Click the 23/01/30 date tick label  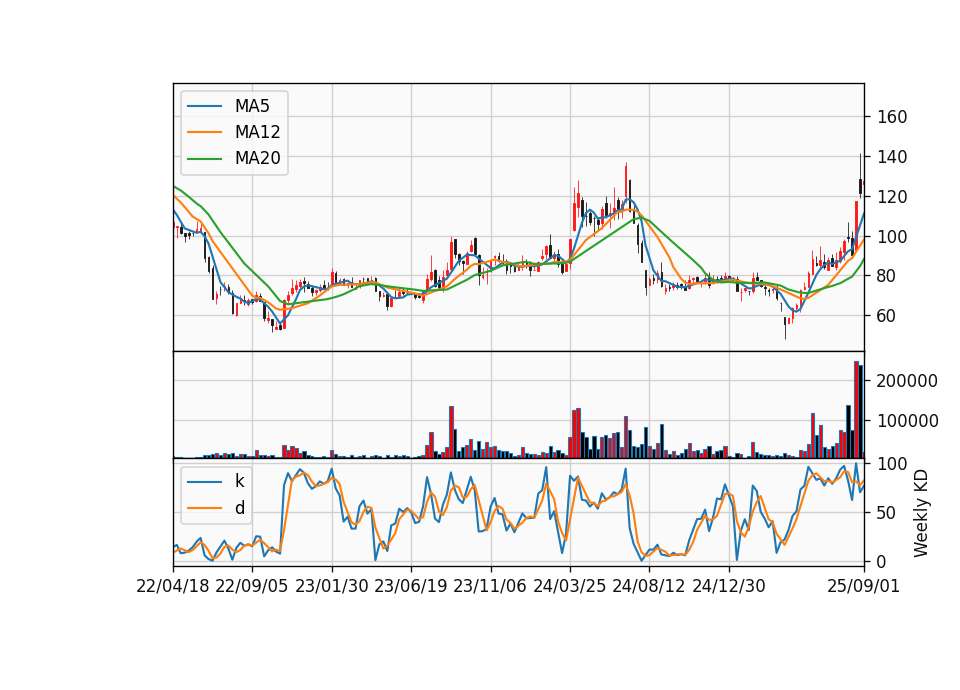tap(332, 586)
